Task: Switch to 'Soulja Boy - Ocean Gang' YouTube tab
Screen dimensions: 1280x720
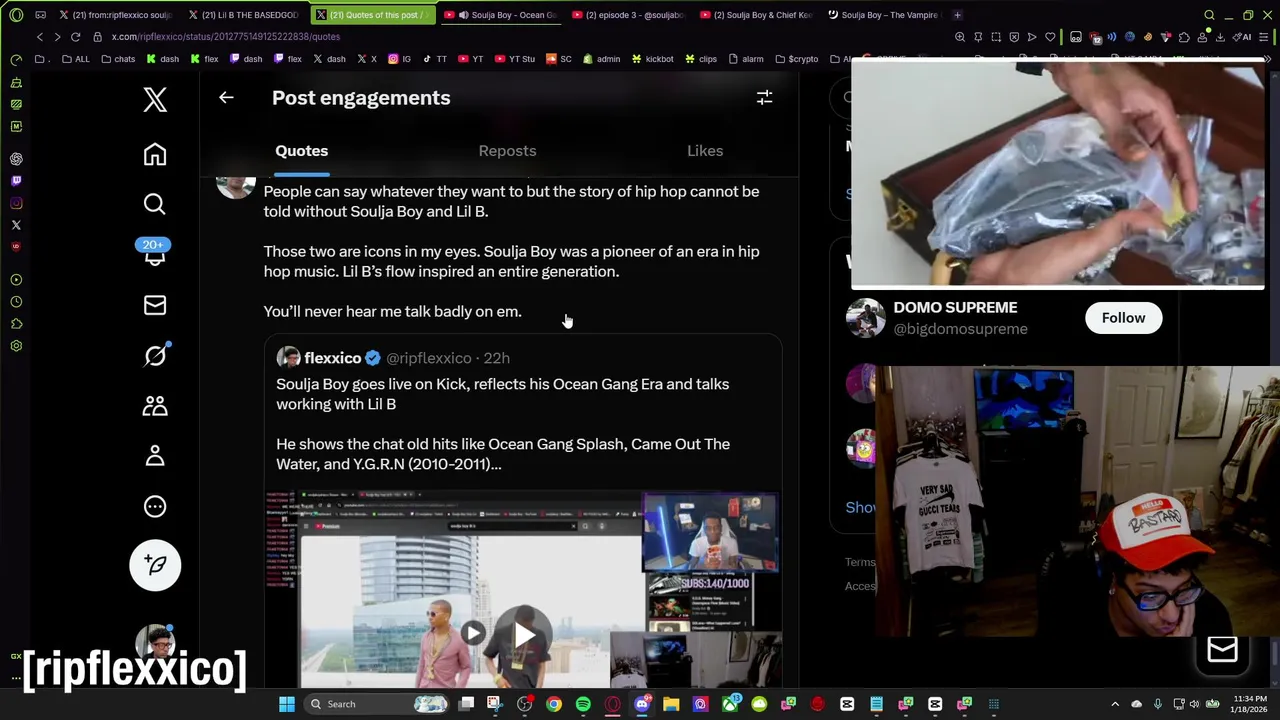Action: click(x=500, y=15)
